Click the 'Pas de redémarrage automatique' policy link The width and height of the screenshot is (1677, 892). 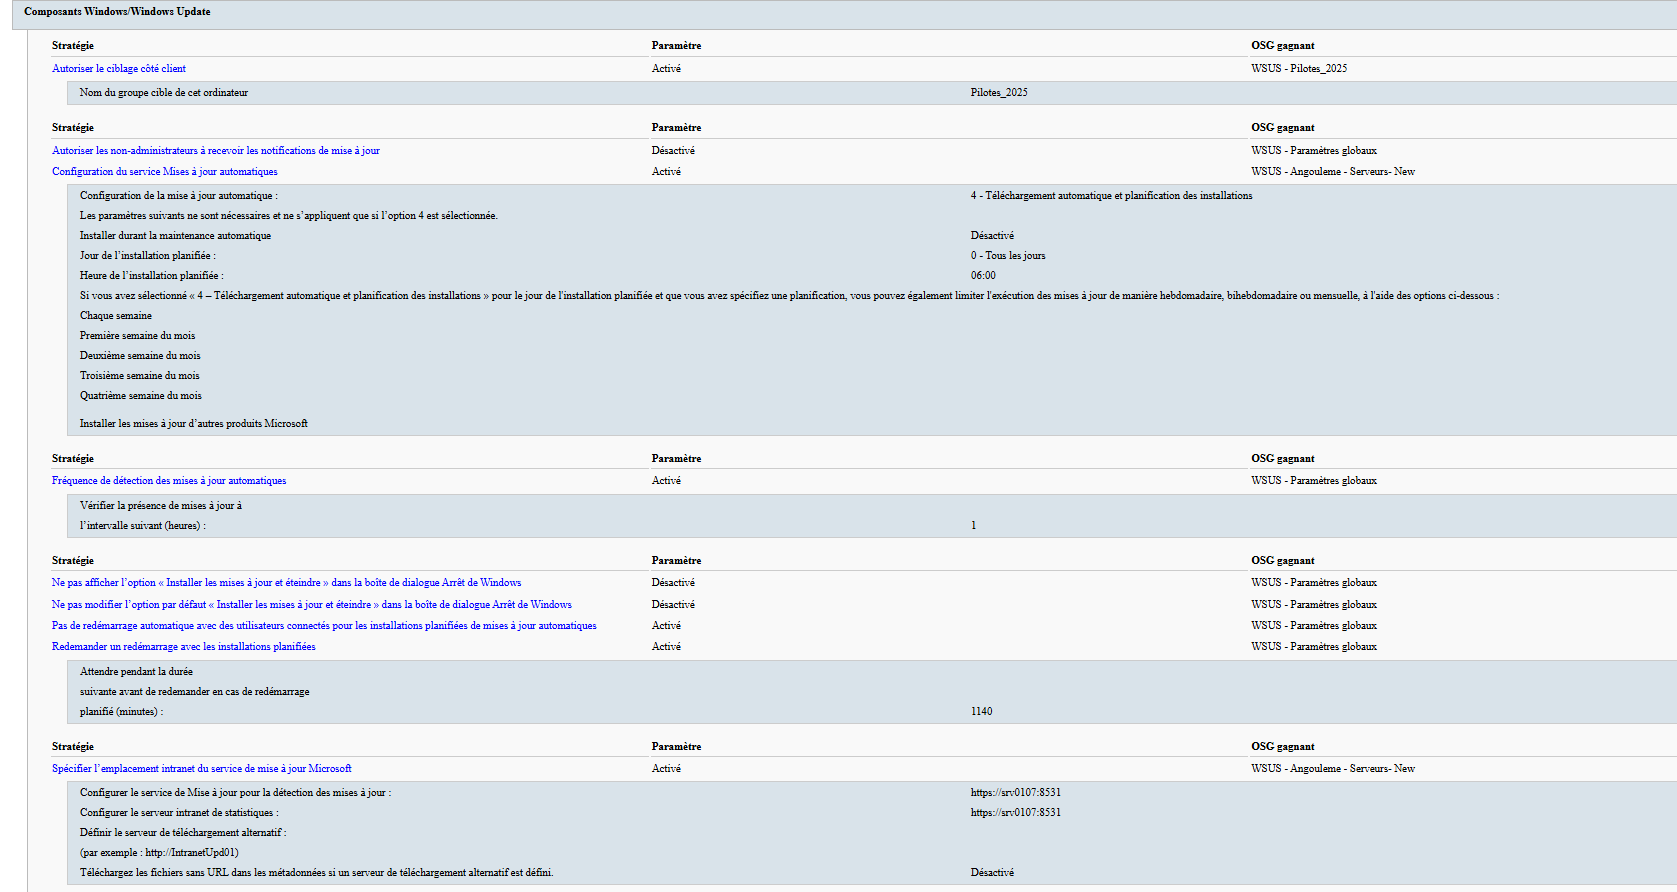point(324,626)
